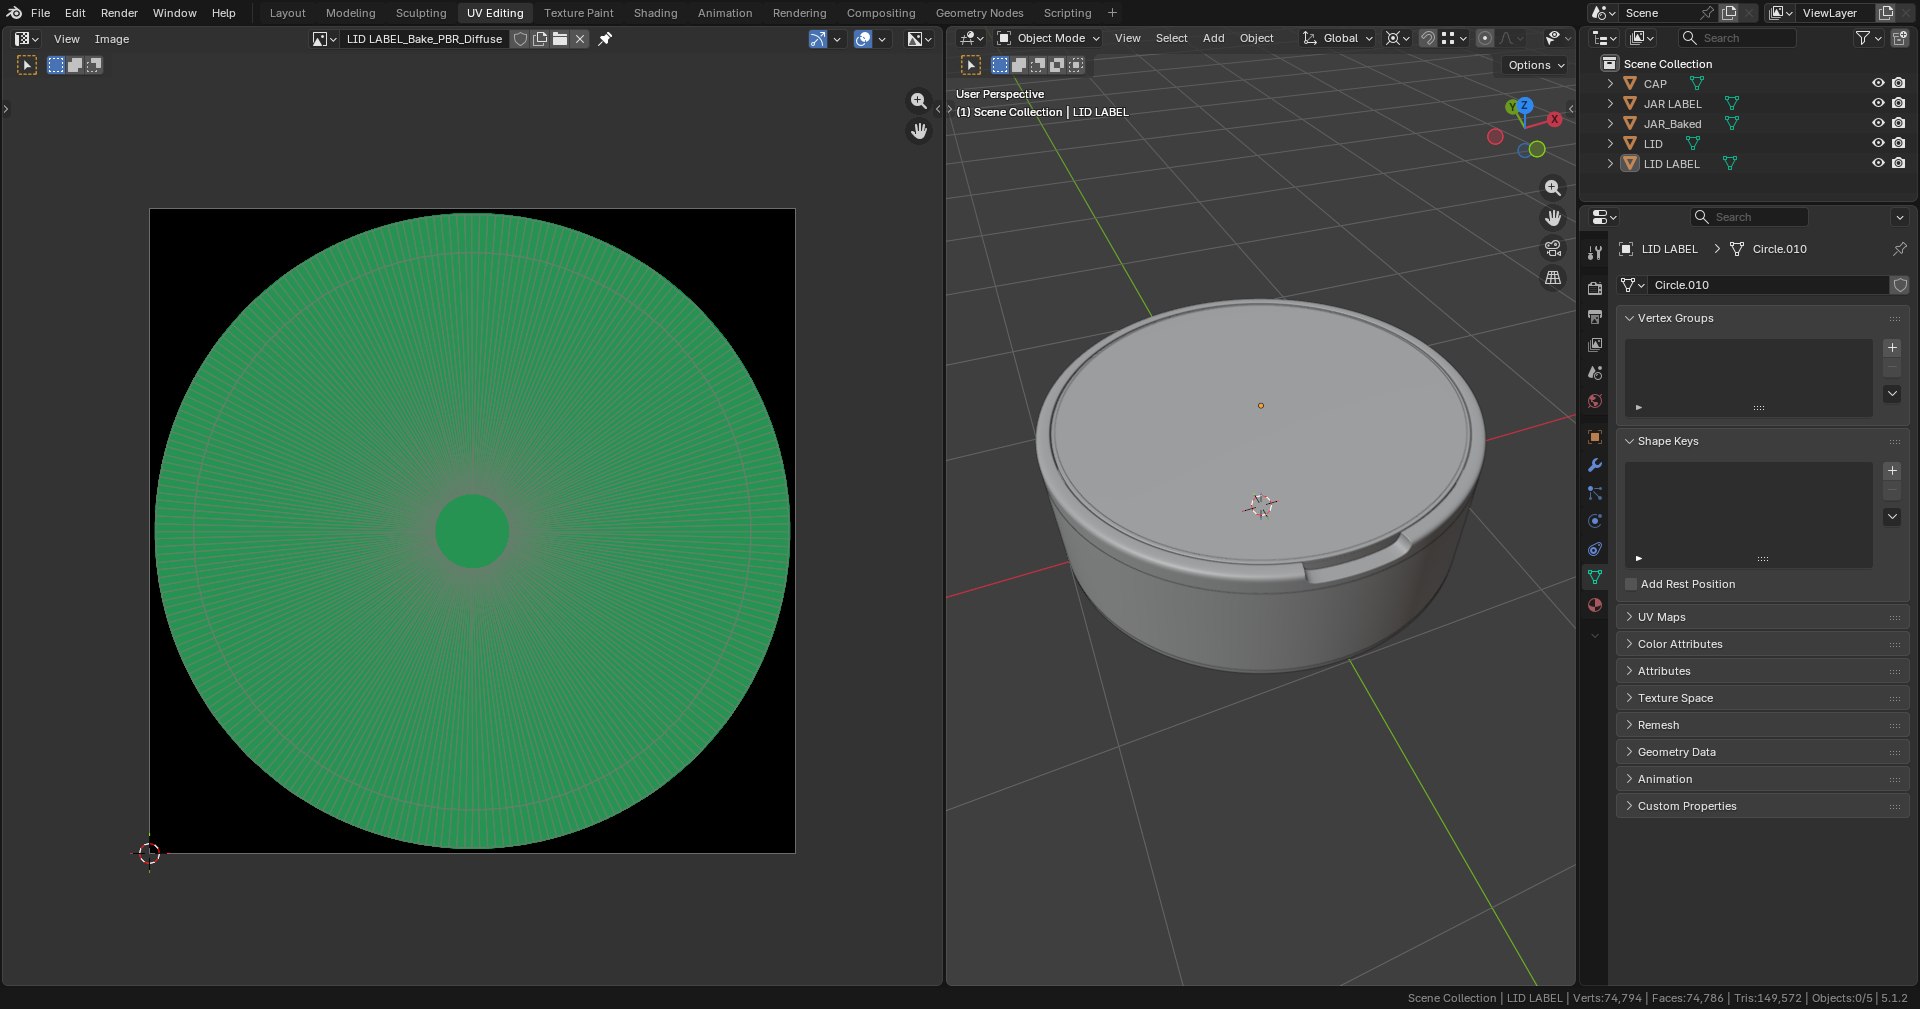The height and width of the screenshot is (1009, 1920).
Task: Click zoom magnifier in 3D viewport
Action: [x=1553, y=188]
